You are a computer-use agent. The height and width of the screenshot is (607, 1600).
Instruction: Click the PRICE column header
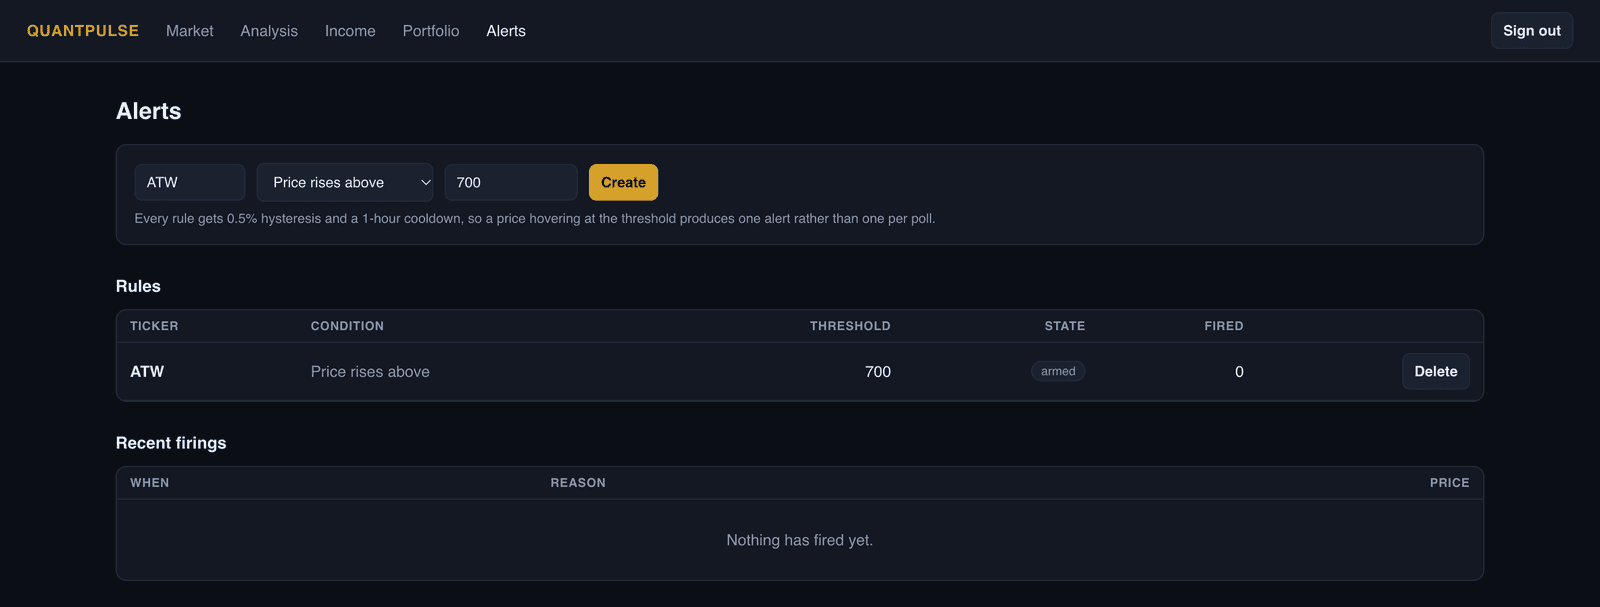click(1450, 483)
